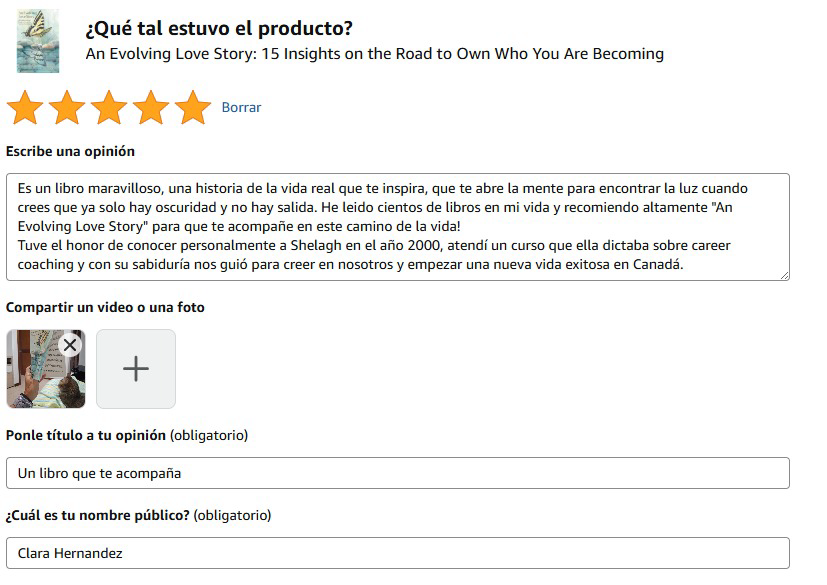
Task: Add another photo with the plus button
Action: pos(136,369)
